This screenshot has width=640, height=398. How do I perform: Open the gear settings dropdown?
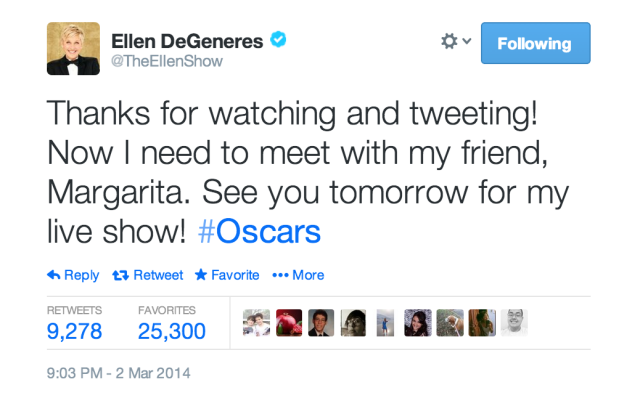point(456,41)
